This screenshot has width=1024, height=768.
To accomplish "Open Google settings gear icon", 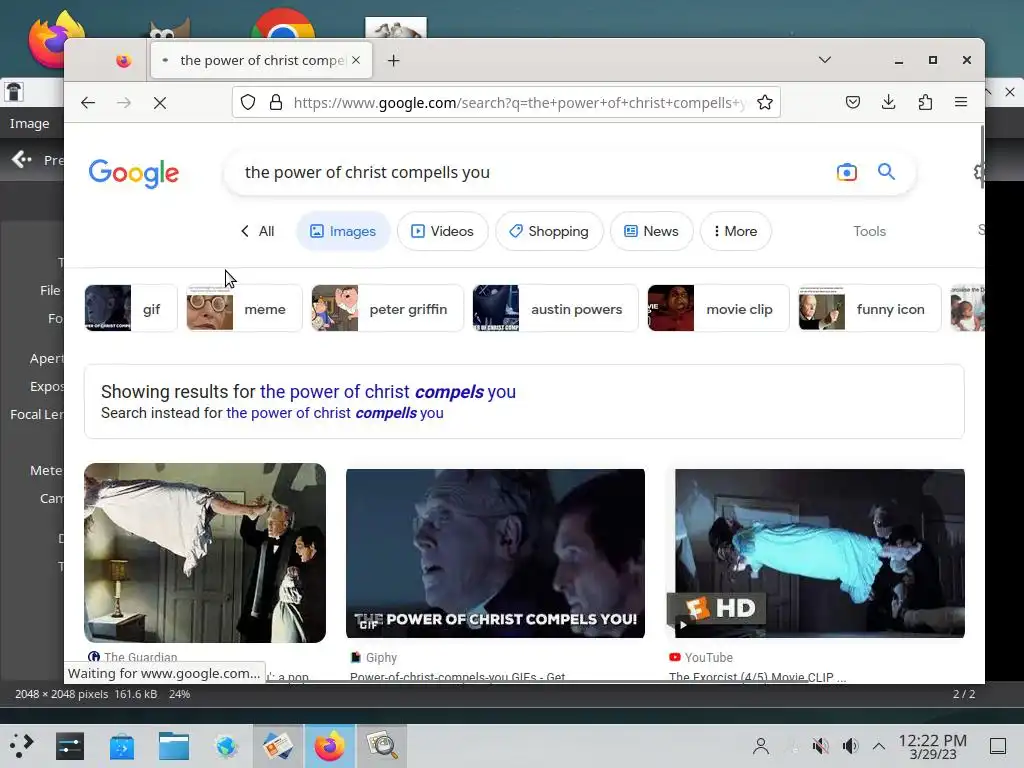I will click(x=979, y=172).
